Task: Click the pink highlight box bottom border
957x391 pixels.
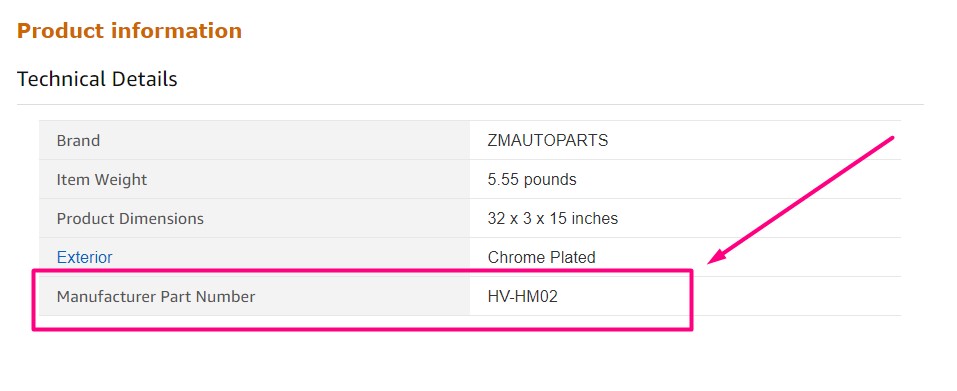Action: point(363,329)
